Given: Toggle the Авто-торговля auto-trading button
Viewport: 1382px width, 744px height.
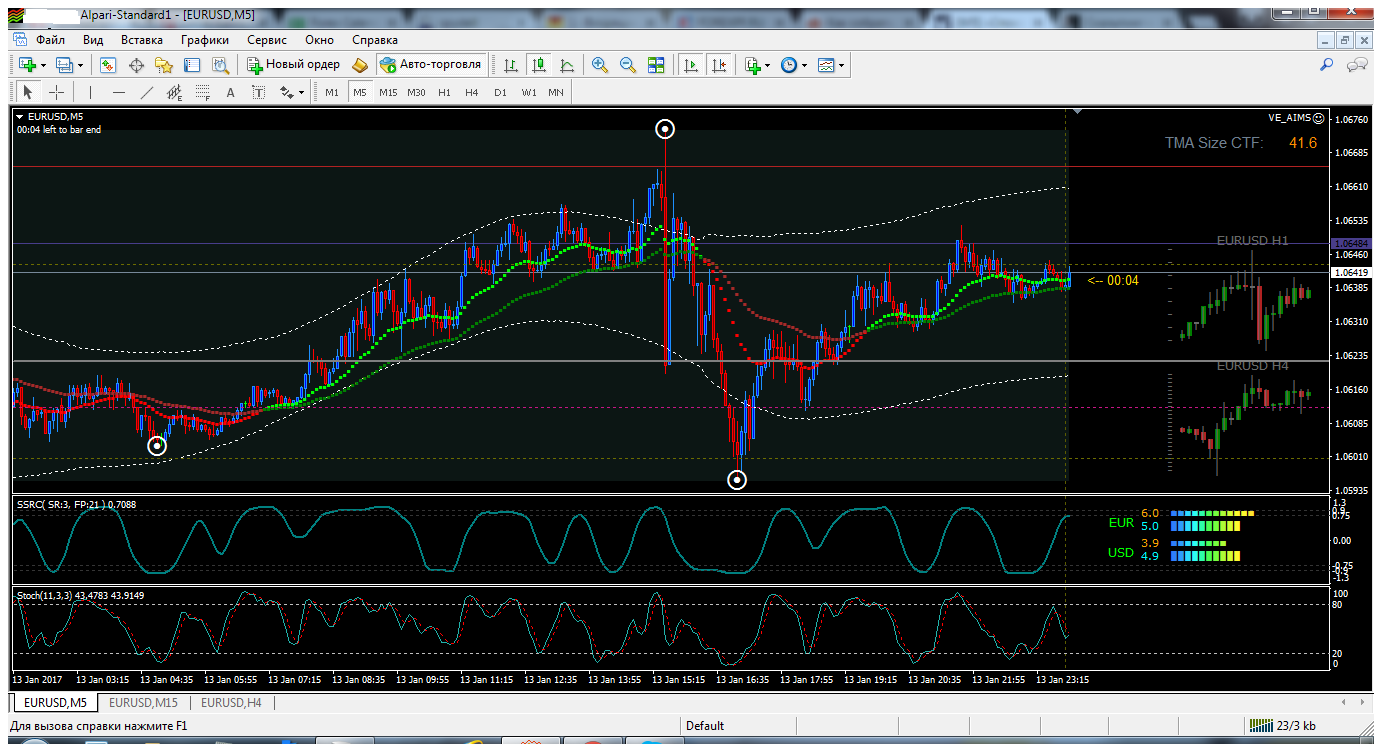Looking at the screenshot, I should [x=431, y=64].
